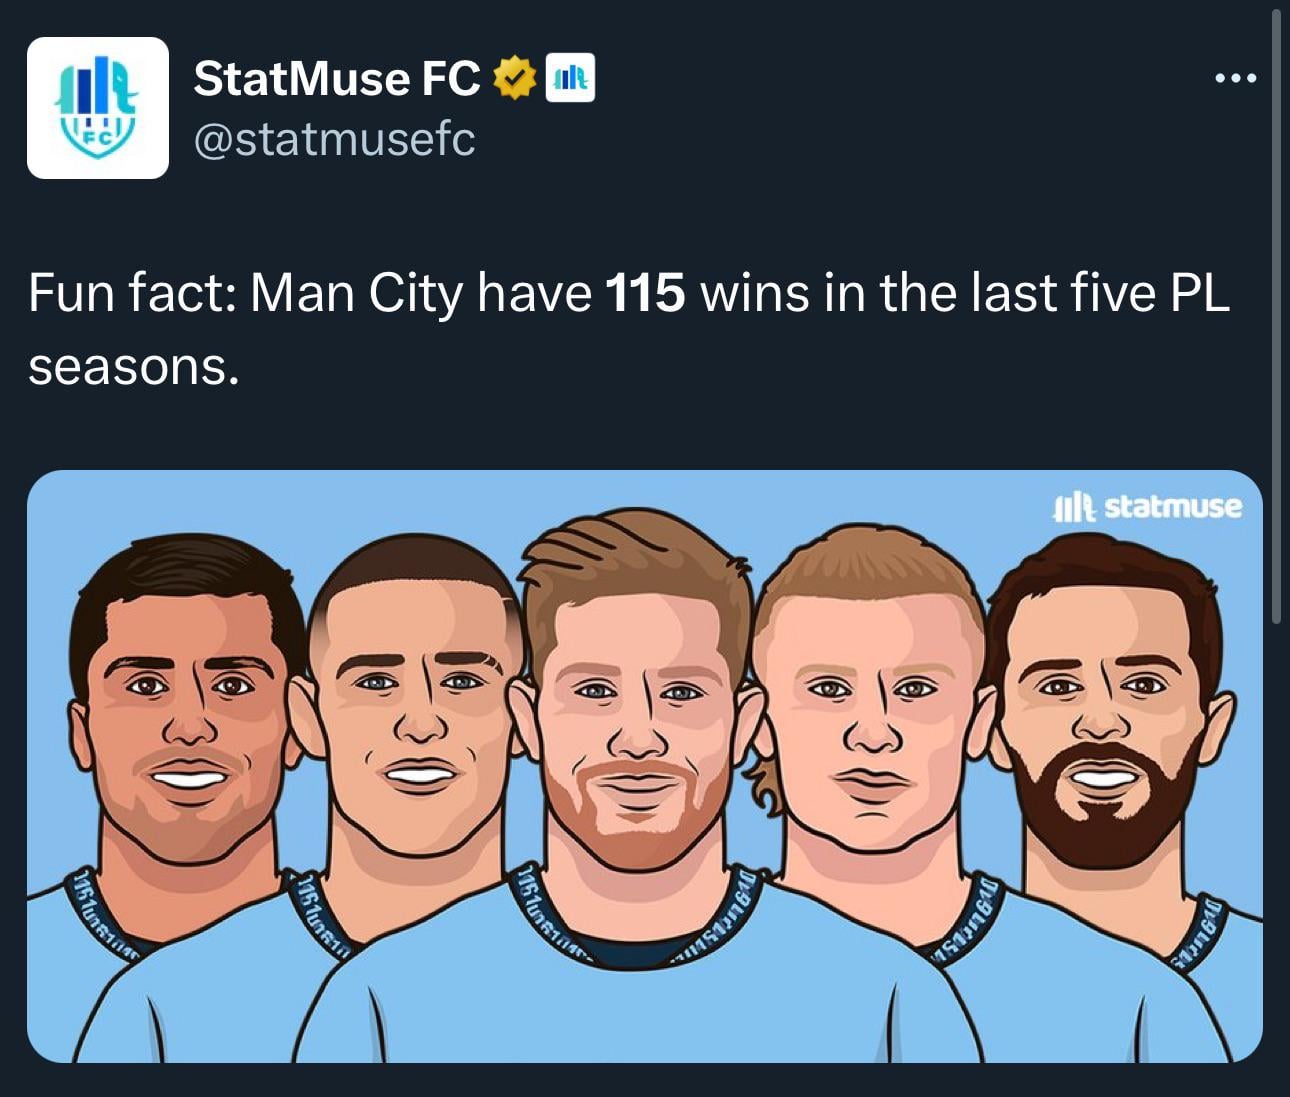Click the word seasons on the second line

tap(134, 367)
